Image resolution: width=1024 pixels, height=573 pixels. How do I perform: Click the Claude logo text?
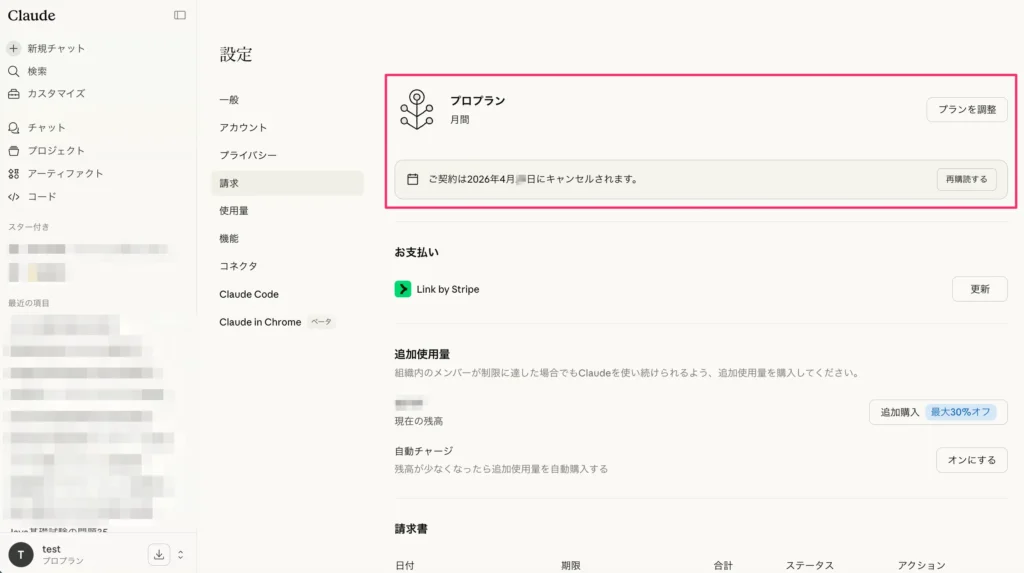click(x=31, y=15)
